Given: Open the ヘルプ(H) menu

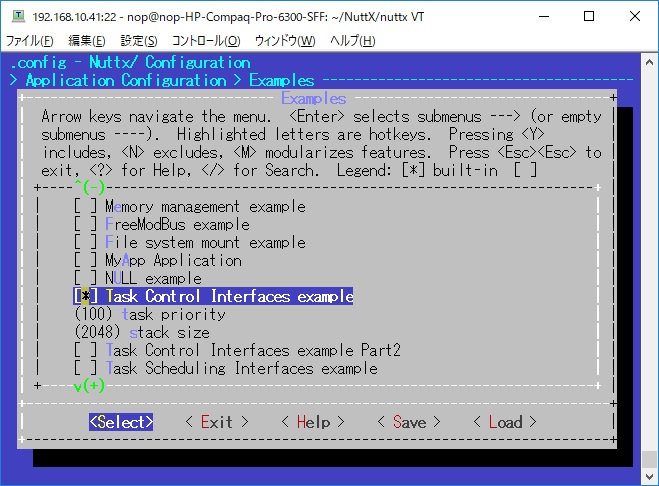Looking at the screenshot, I should tap(353, 41).
